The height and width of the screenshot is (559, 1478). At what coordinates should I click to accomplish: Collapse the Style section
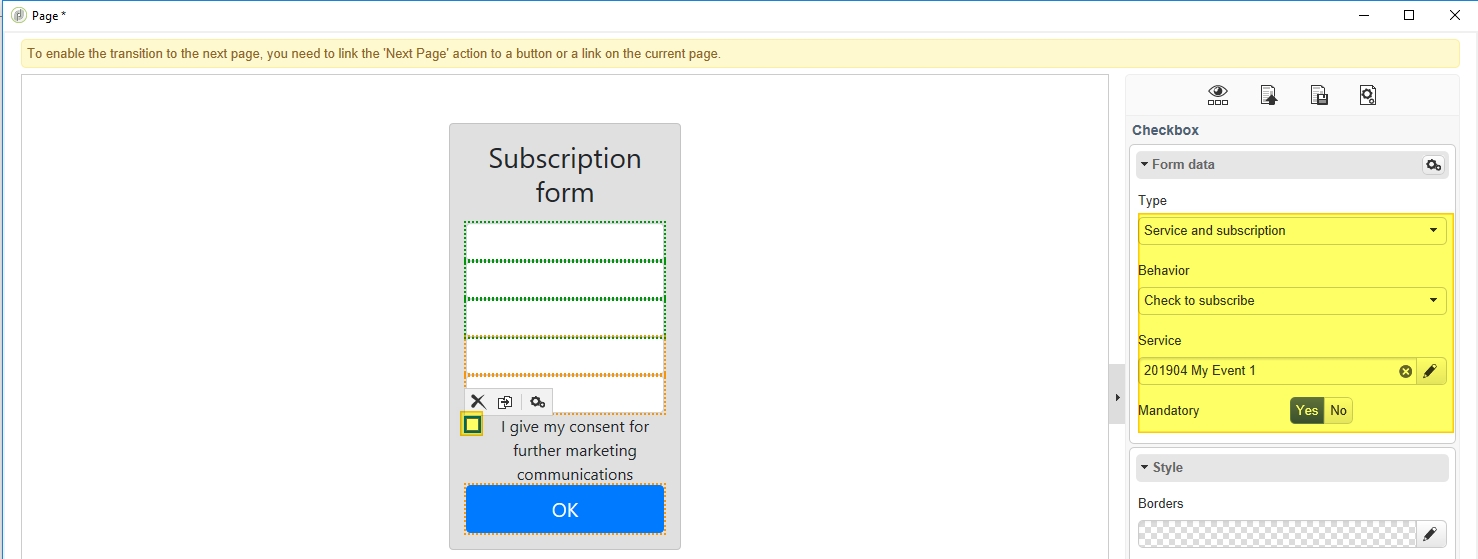pyautogui.click(x=1145, y=467)
